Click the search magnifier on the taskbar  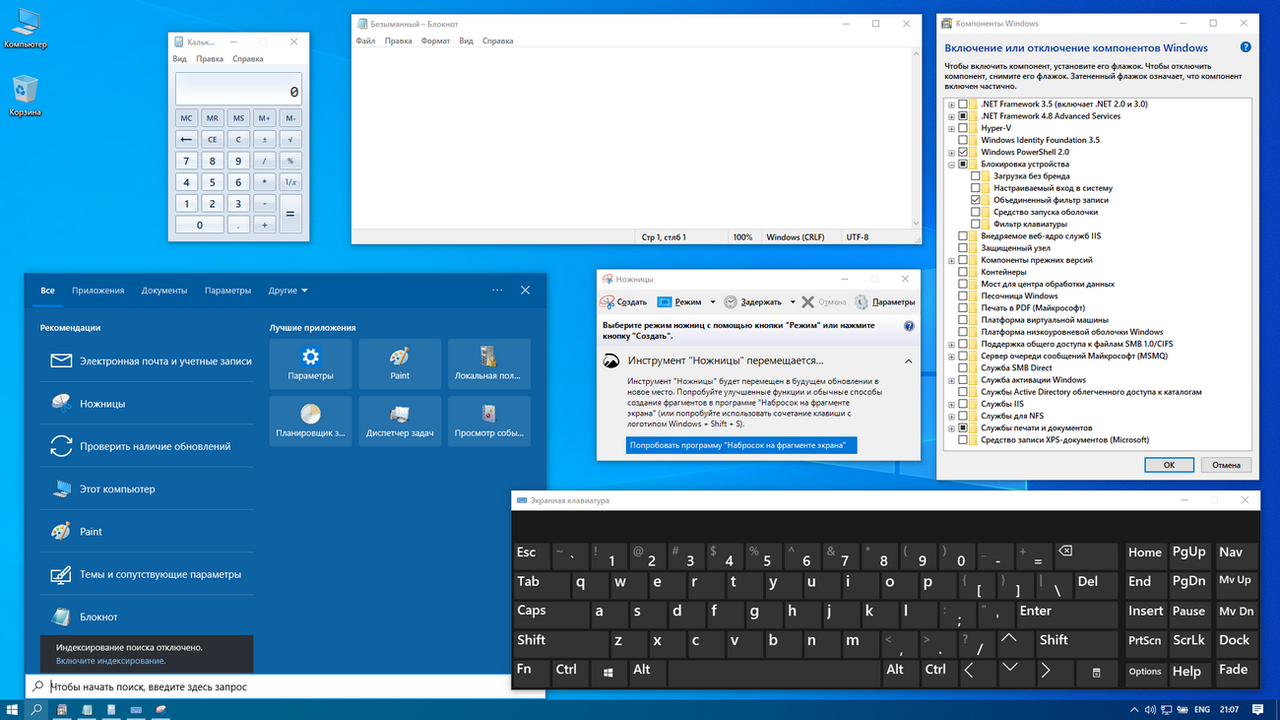[37, 709]
